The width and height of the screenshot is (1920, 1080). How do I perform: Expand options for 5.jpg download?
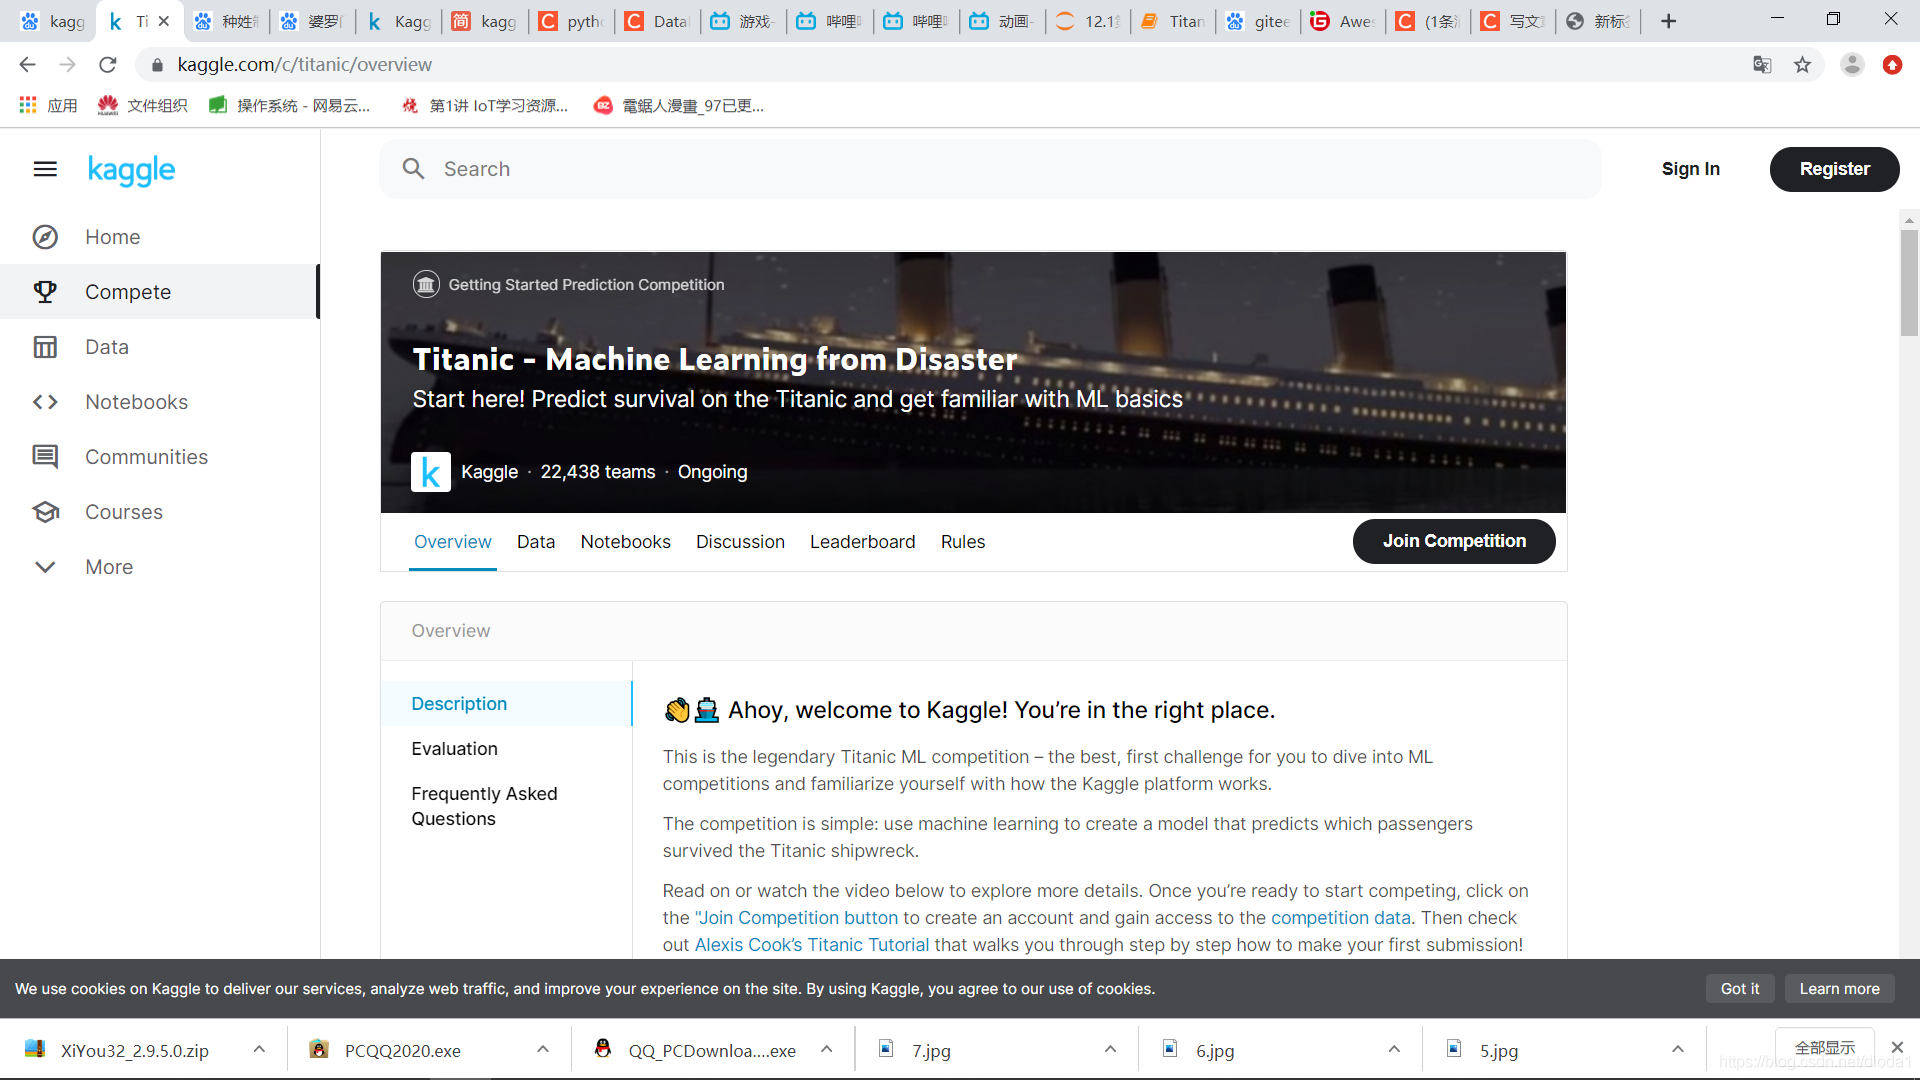(x=1678, y=1049)
